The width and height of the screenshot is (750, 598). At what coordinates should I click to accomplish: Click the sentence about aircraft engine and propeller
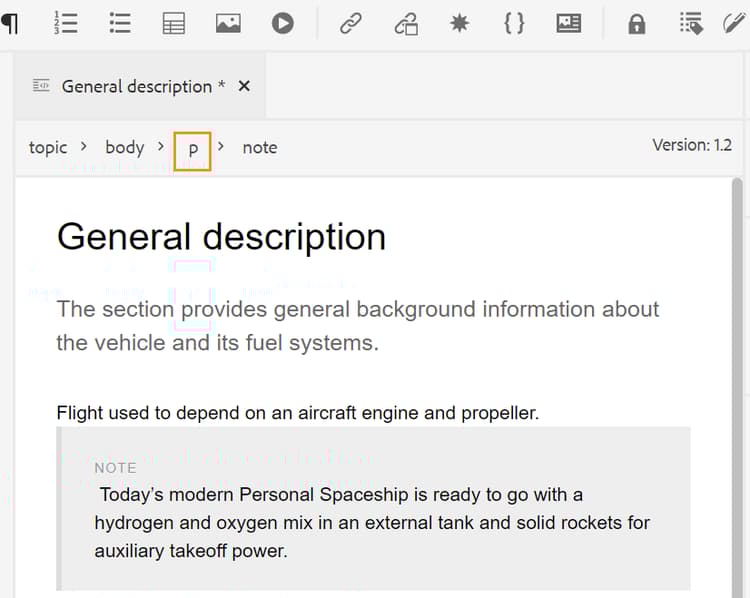click(298, 413)
